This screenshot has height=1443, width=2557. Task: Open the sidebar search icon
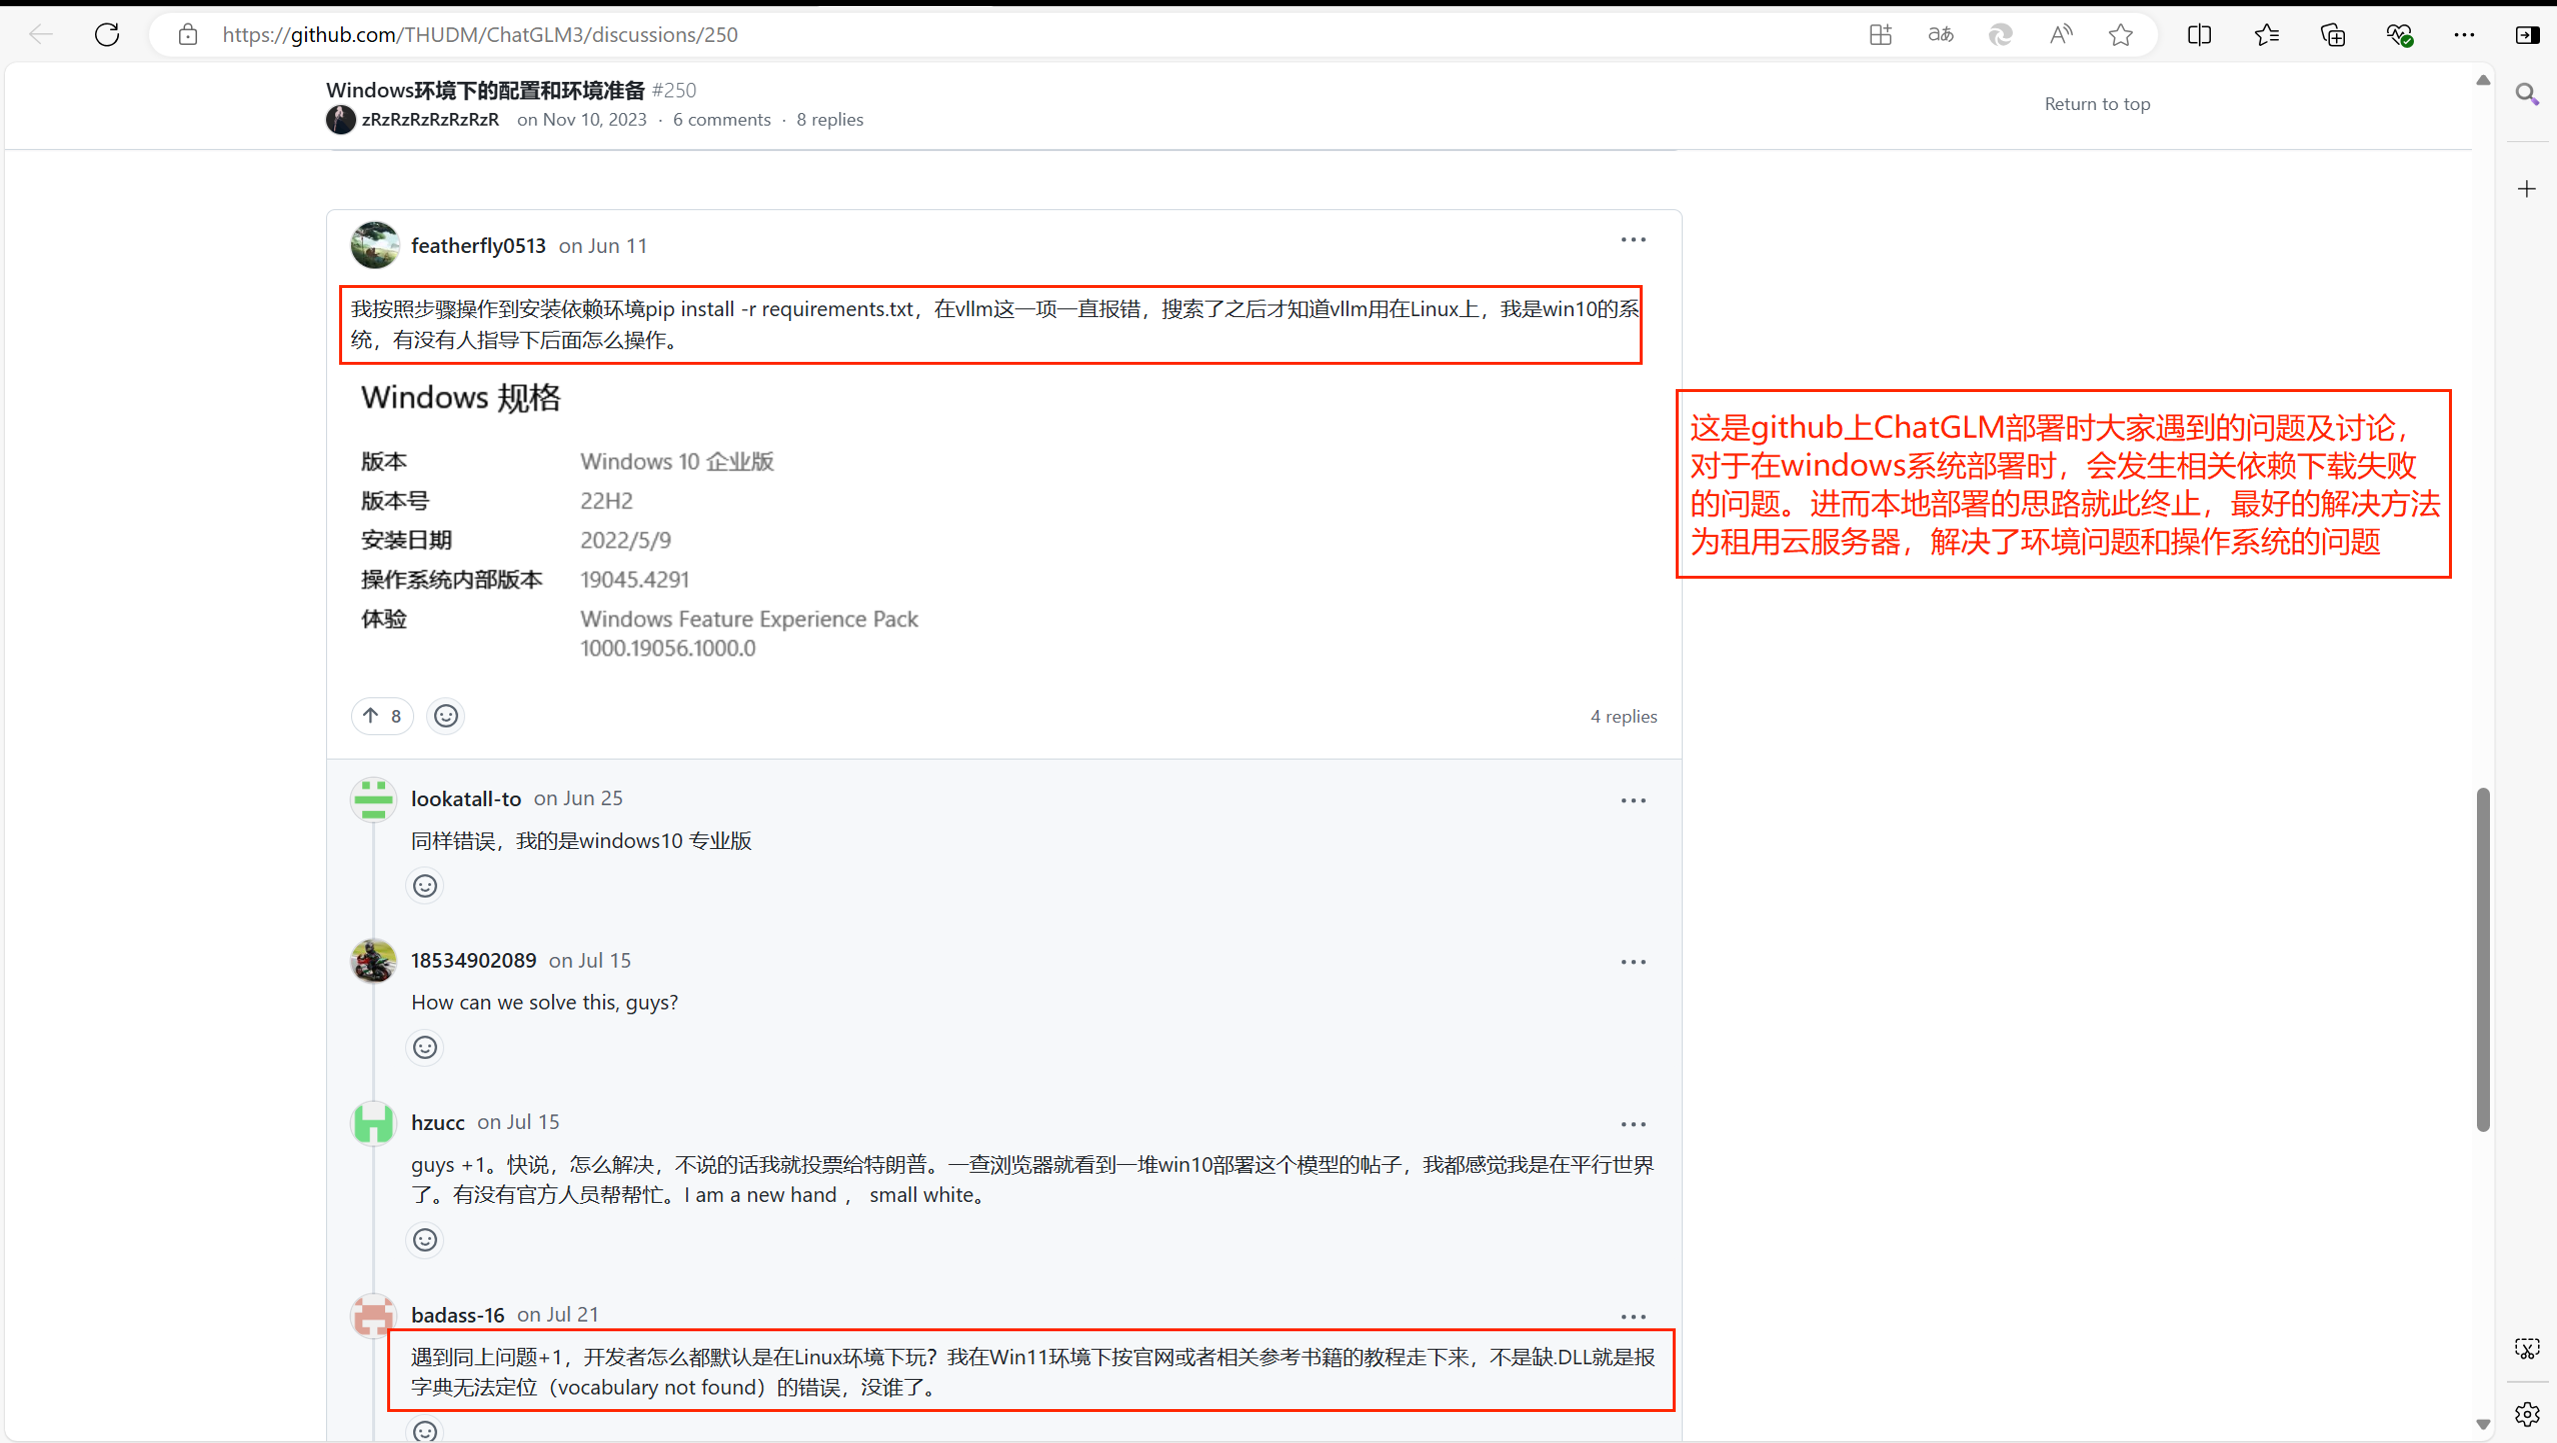pyautogui.click(x=2527, y=95)
